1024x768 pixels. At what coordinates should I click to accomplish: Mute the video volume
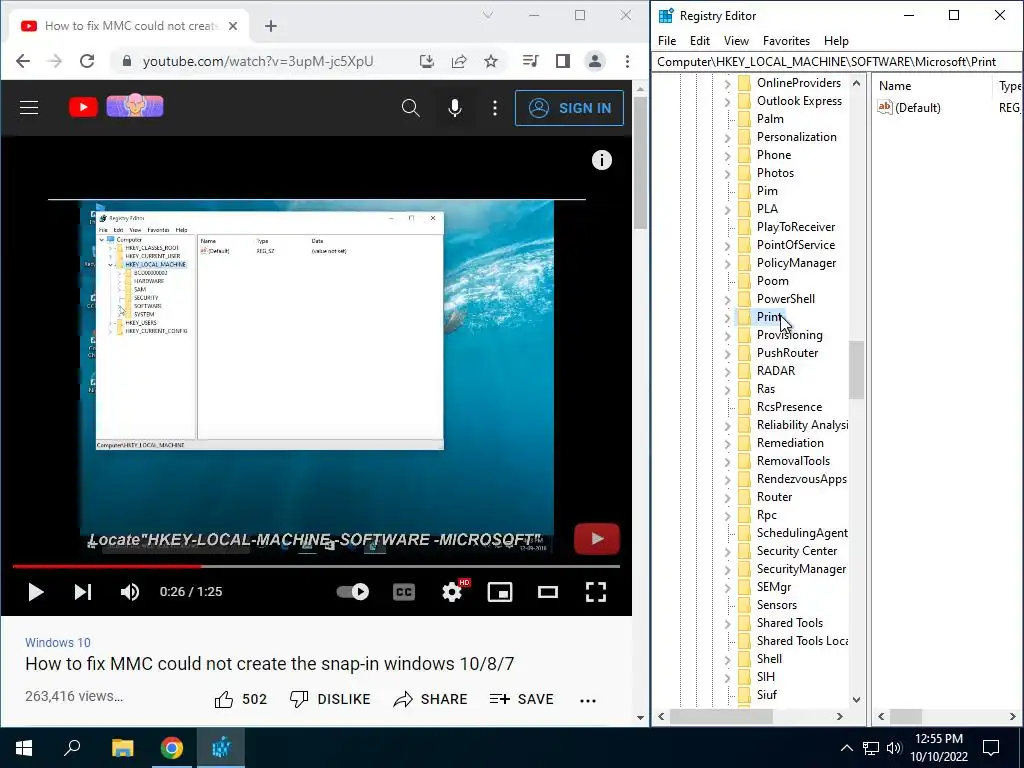pos(130,592)
